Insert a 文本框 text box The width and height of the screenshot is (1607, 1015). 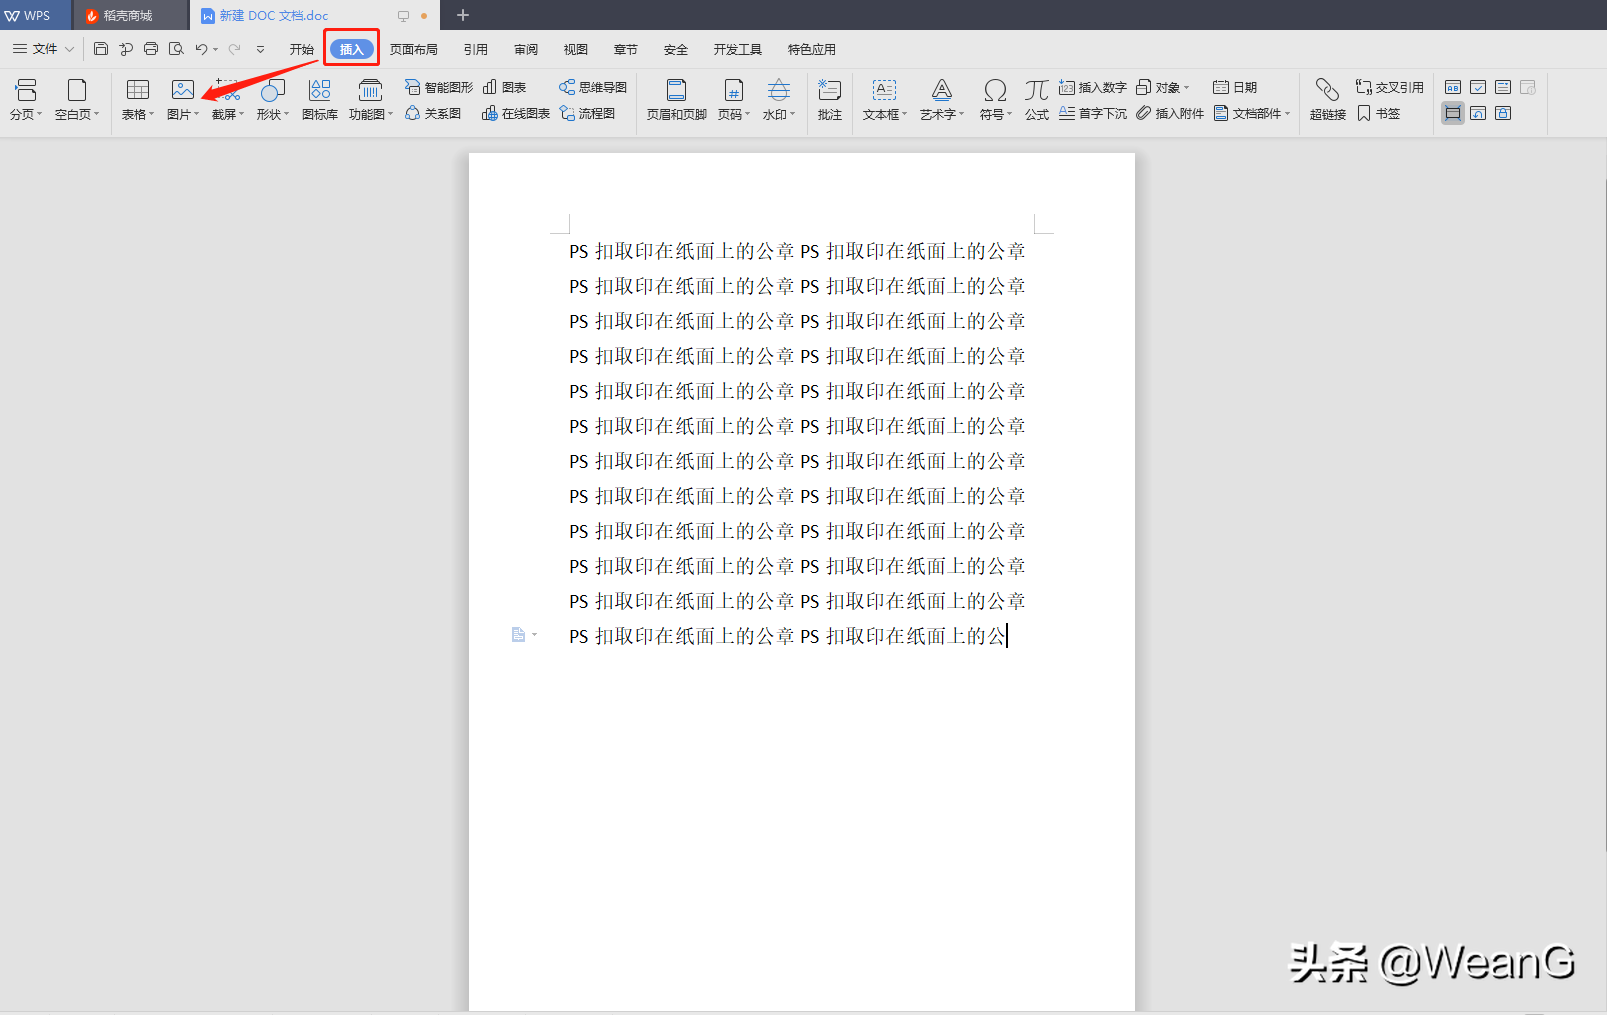pos(885,100)
